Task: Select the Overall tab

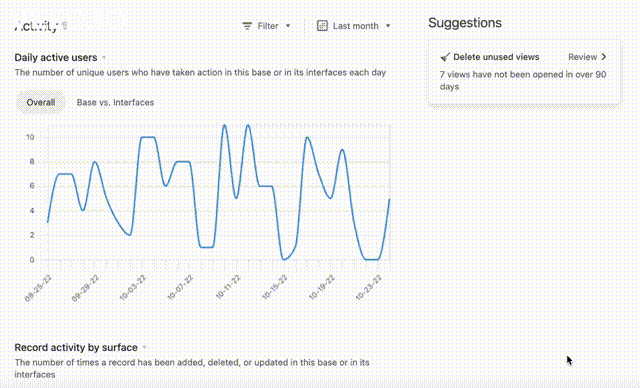Action: click(x=41, y=102)
